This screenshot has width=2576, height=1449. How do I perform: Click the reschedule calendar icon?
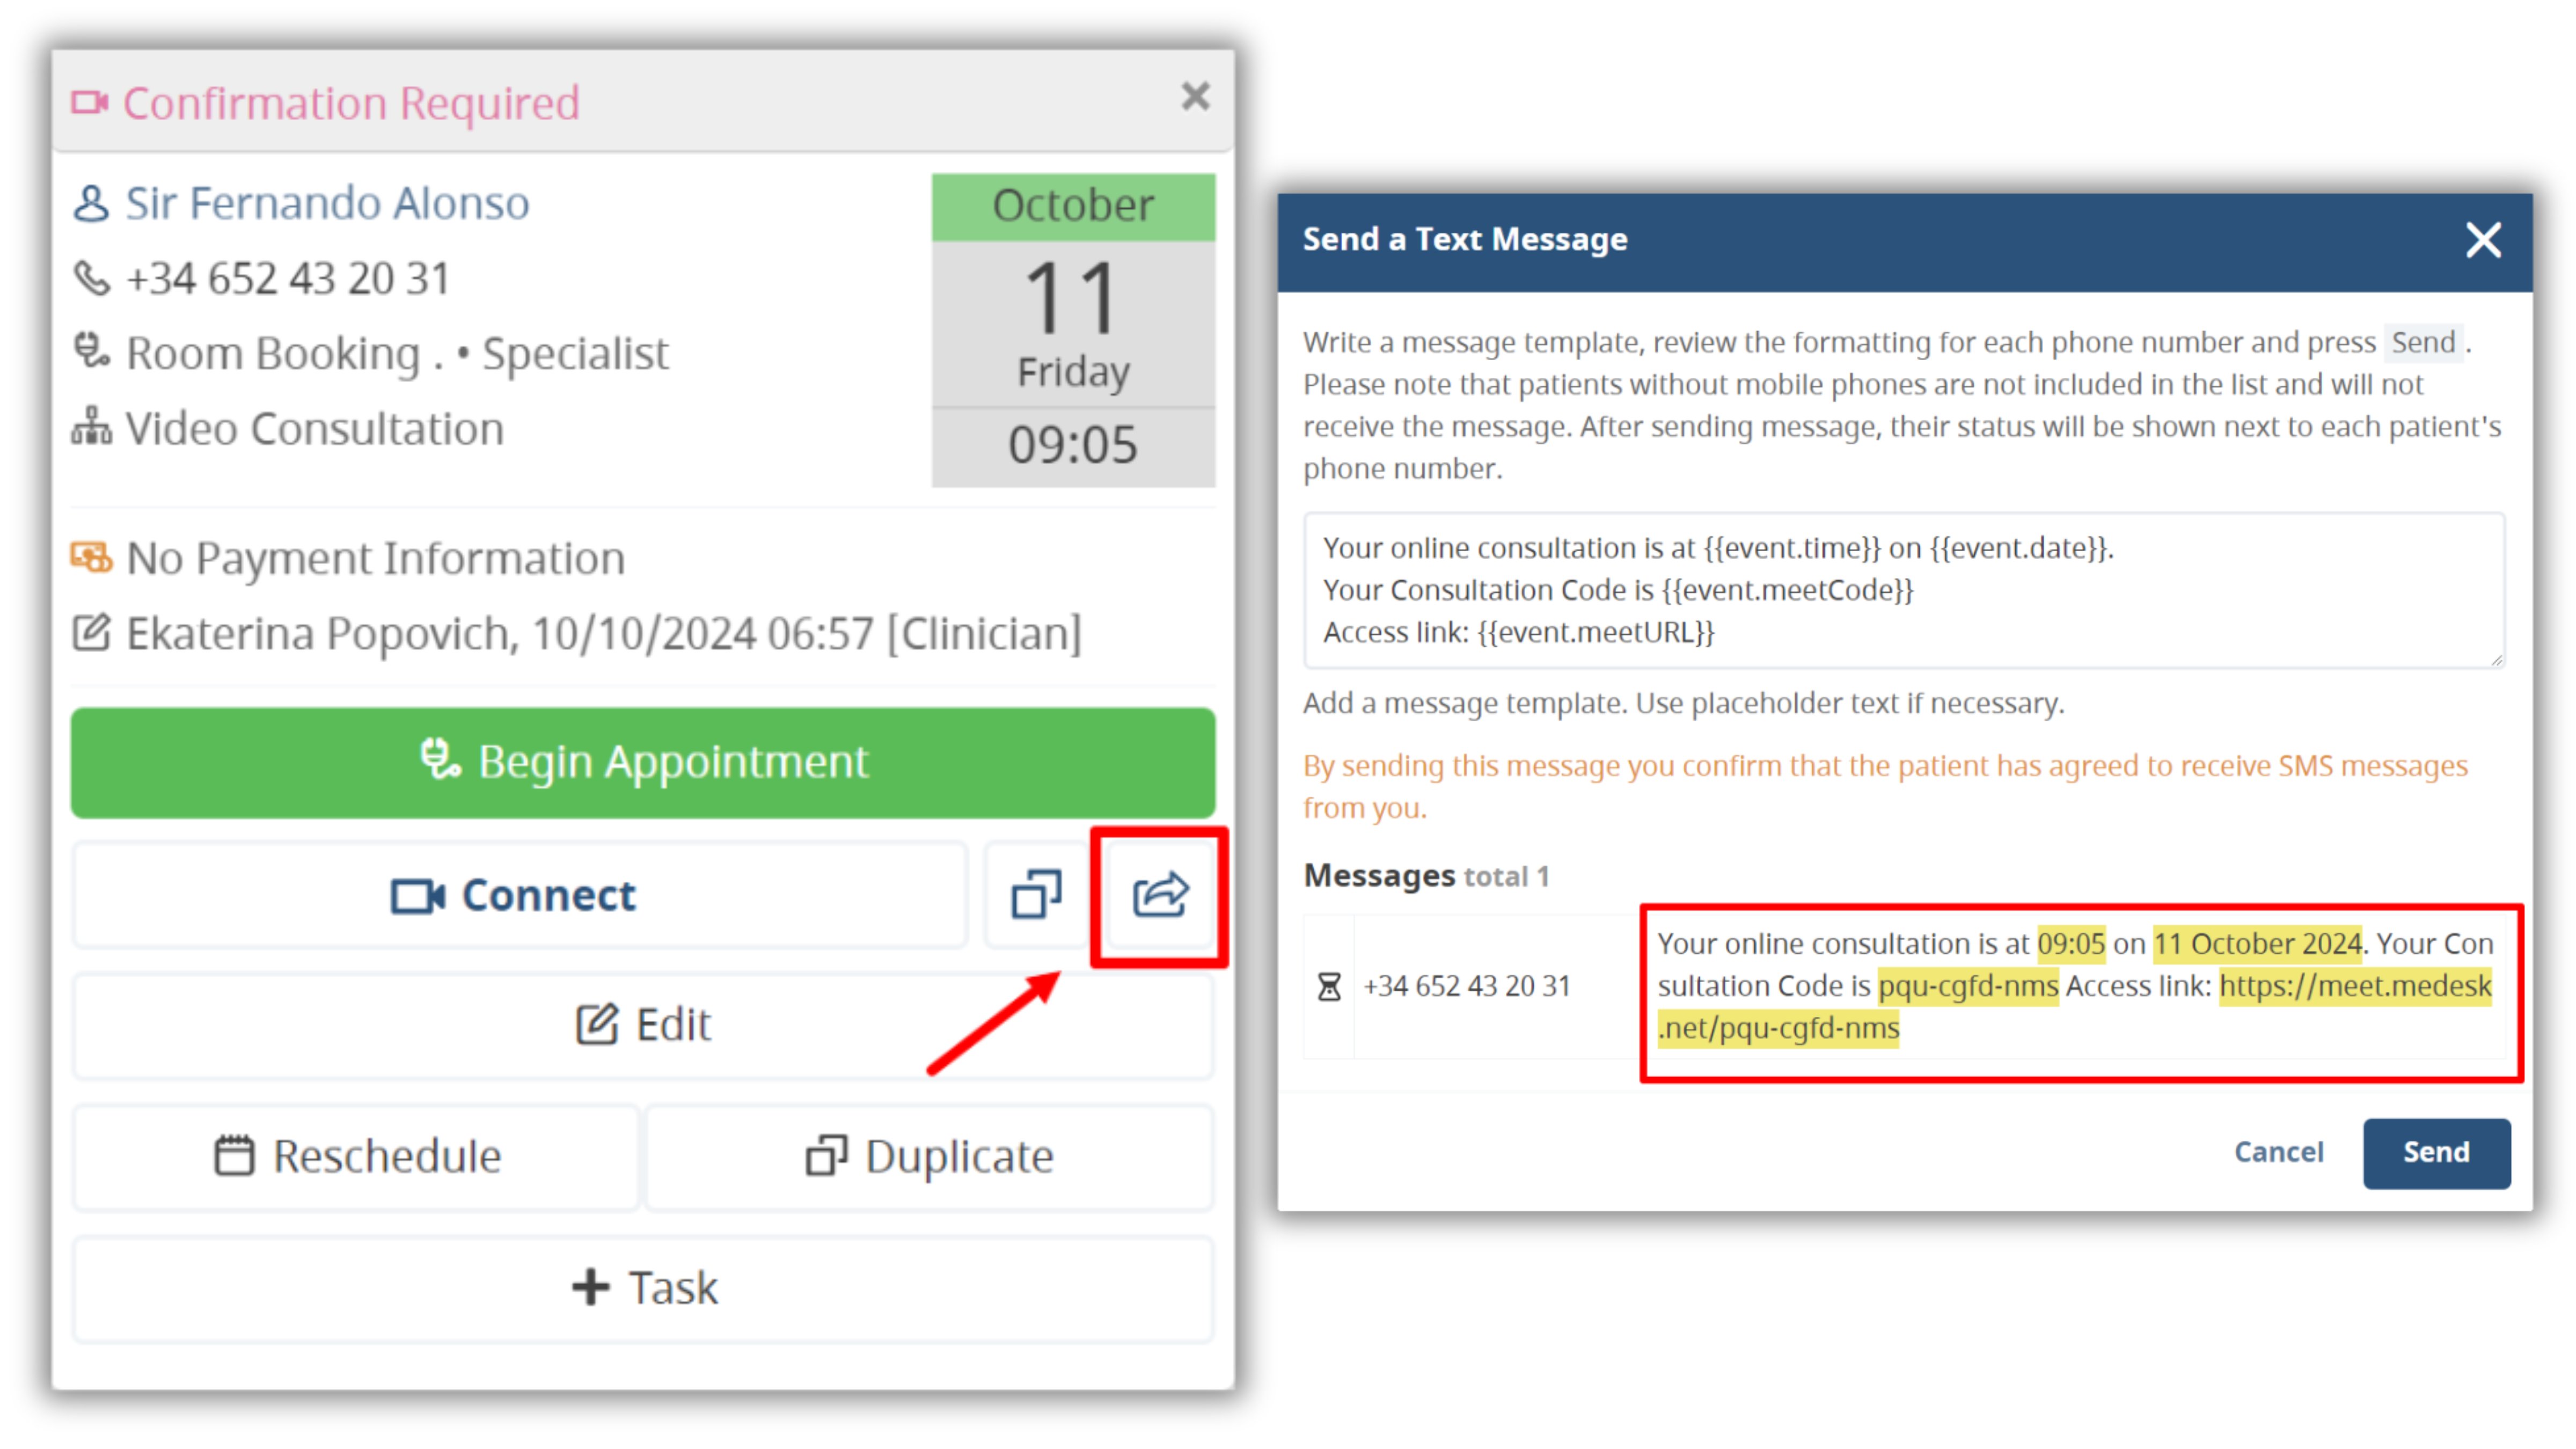coord(230,1155)
